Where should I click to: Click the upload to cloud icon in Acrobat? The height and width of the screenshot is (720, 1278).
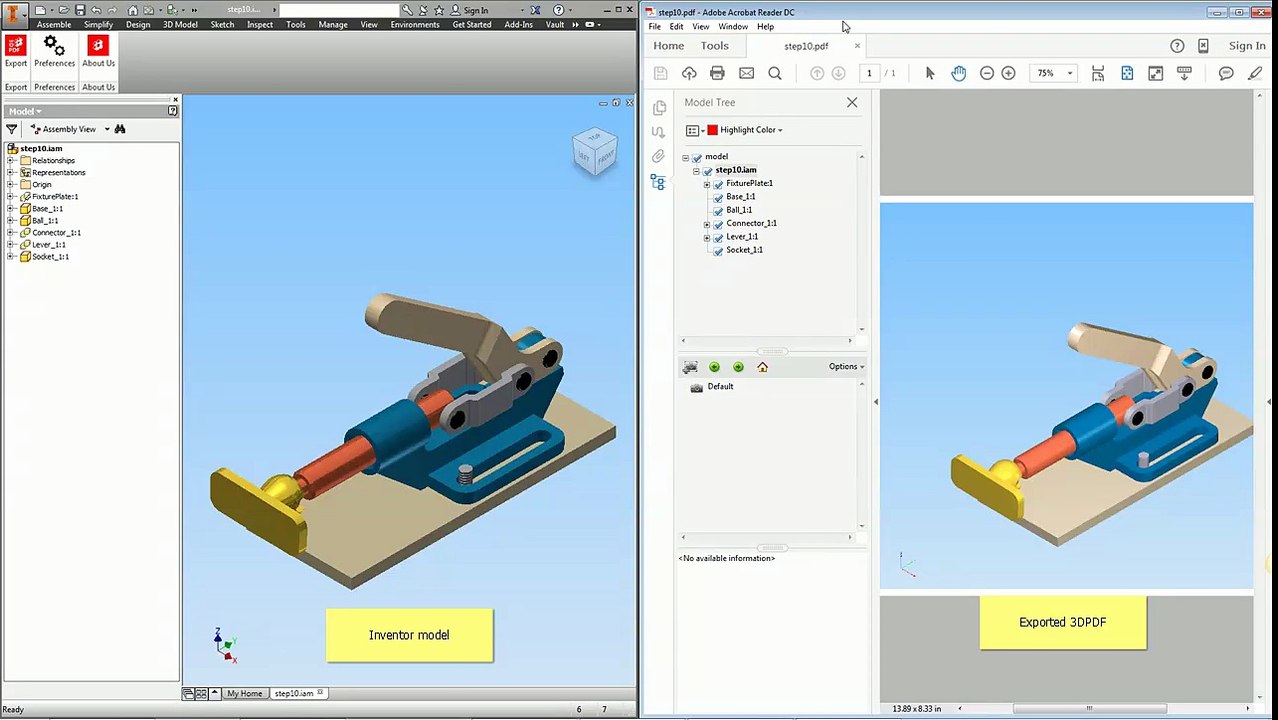[x=689, y=73]
